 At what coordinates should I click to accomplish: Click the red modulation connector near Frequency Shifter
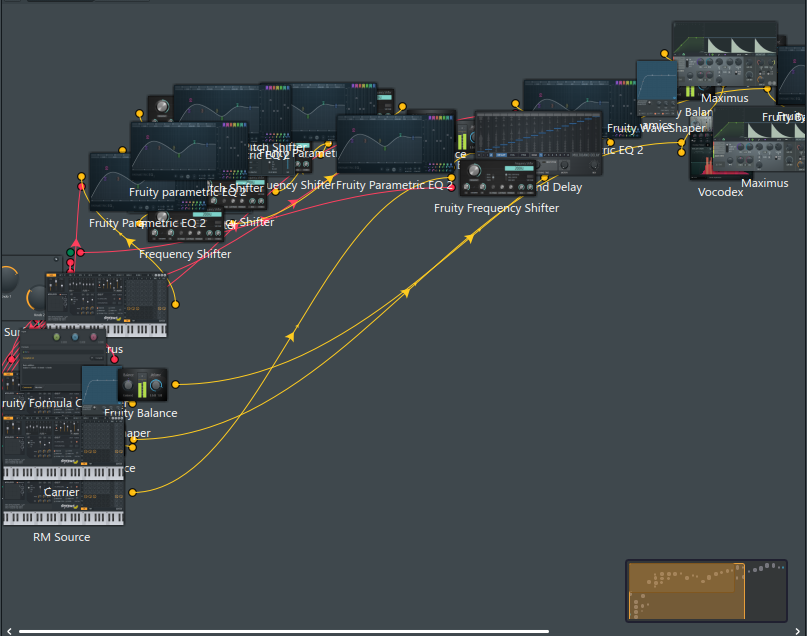(81, 253)
